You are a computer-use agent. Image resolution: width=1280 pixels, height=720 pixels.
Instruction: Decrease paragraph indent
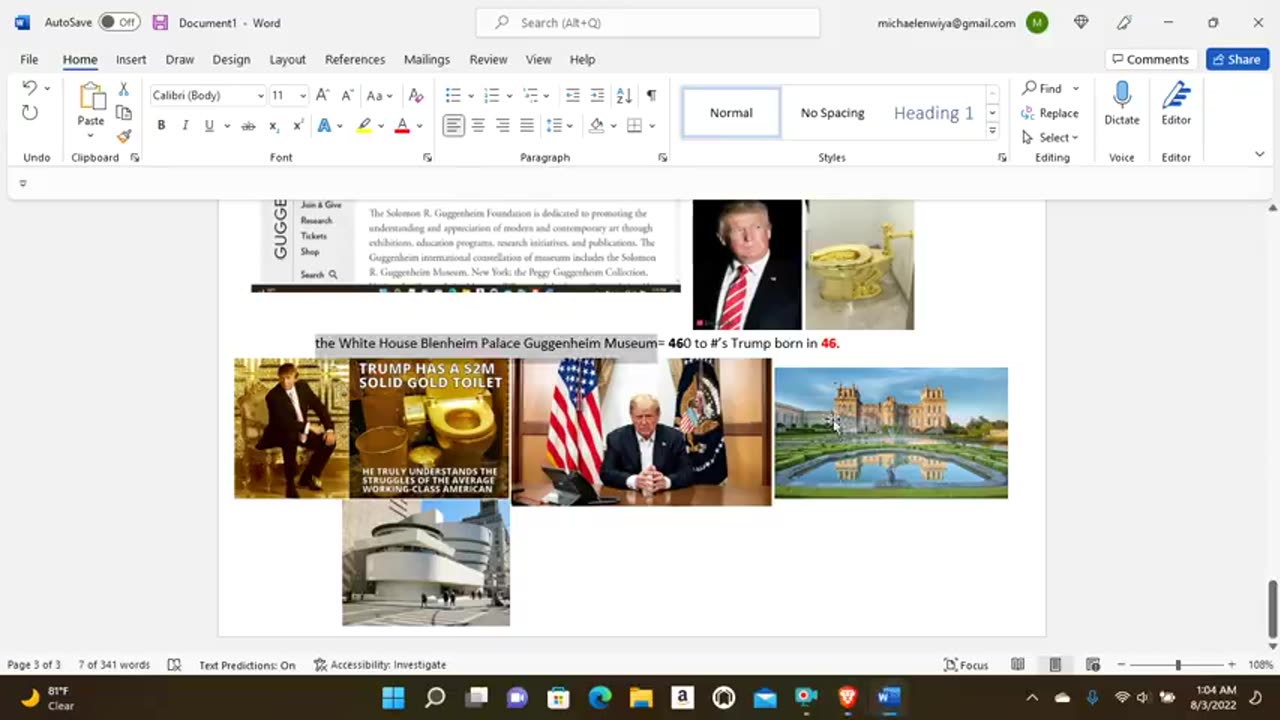point(572,95)
